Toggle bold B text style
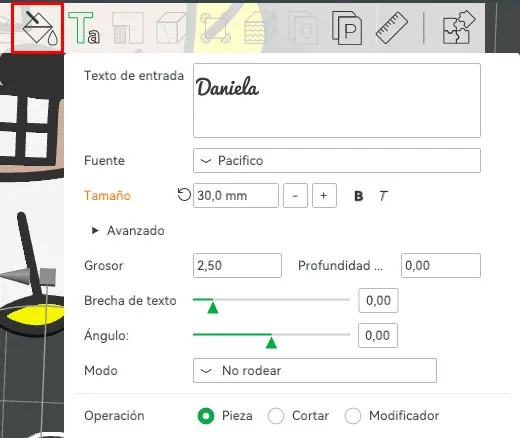This screenshot has width=520, height=438. [359, 196]
